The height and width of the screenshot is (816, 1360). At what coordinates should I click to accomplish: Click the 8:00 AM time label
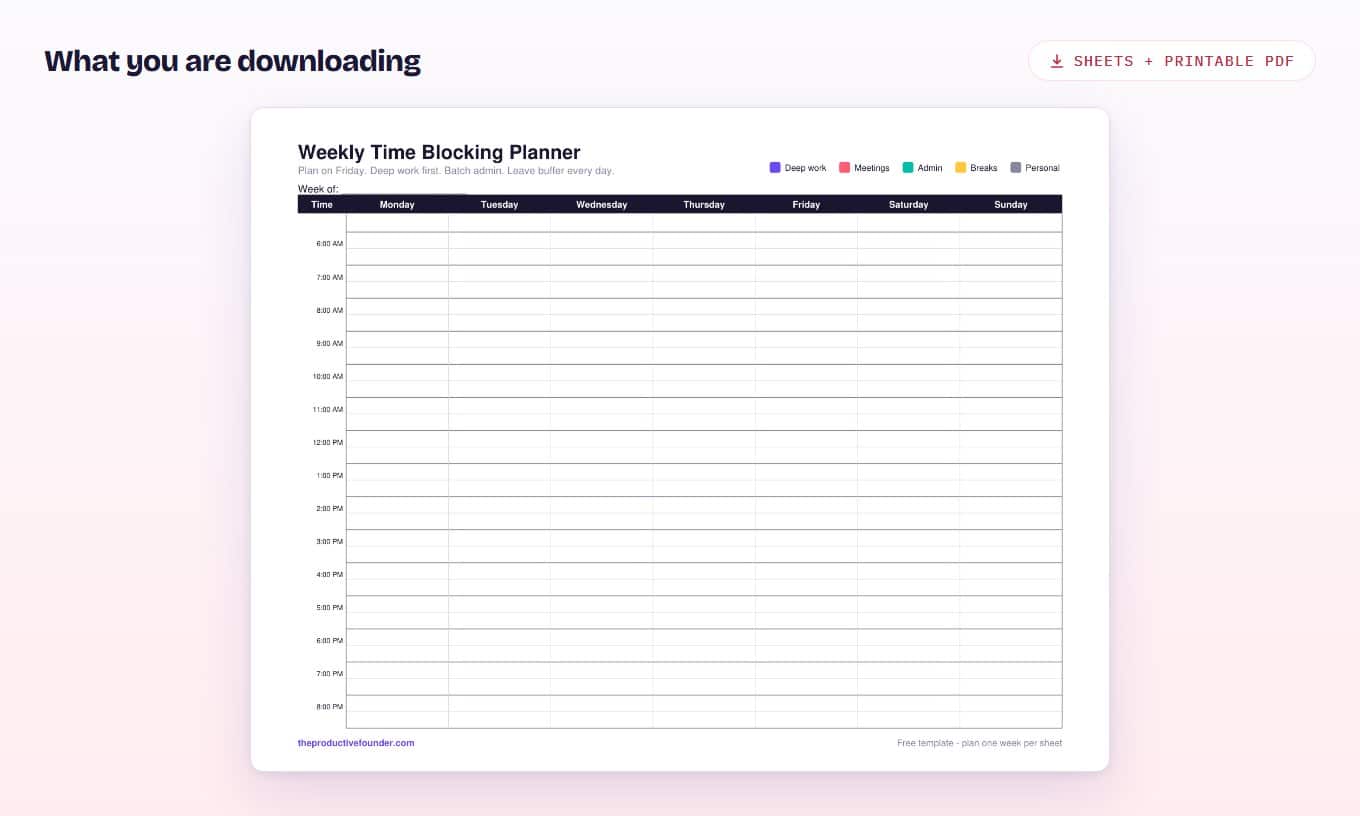tap(330, 310)
